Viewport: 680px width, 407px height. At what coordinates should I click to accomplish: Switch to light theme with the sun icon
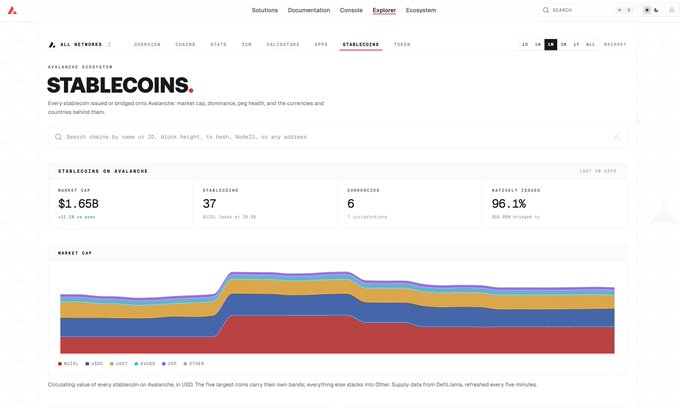click(647, 10)
